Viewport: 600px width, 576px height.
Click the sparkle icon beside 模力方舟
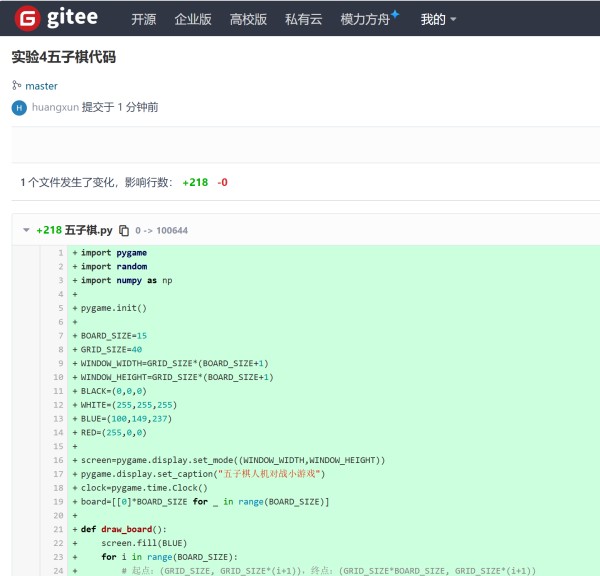pos(395,14)
